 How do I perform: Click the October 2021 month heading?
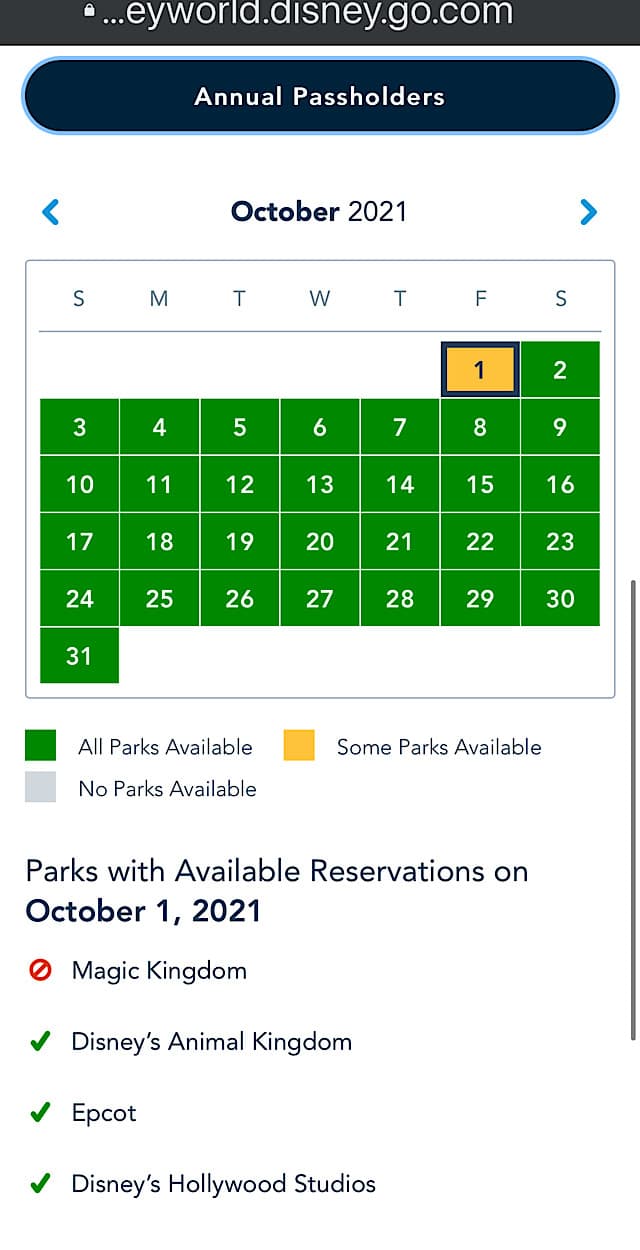tap(319, 212)
